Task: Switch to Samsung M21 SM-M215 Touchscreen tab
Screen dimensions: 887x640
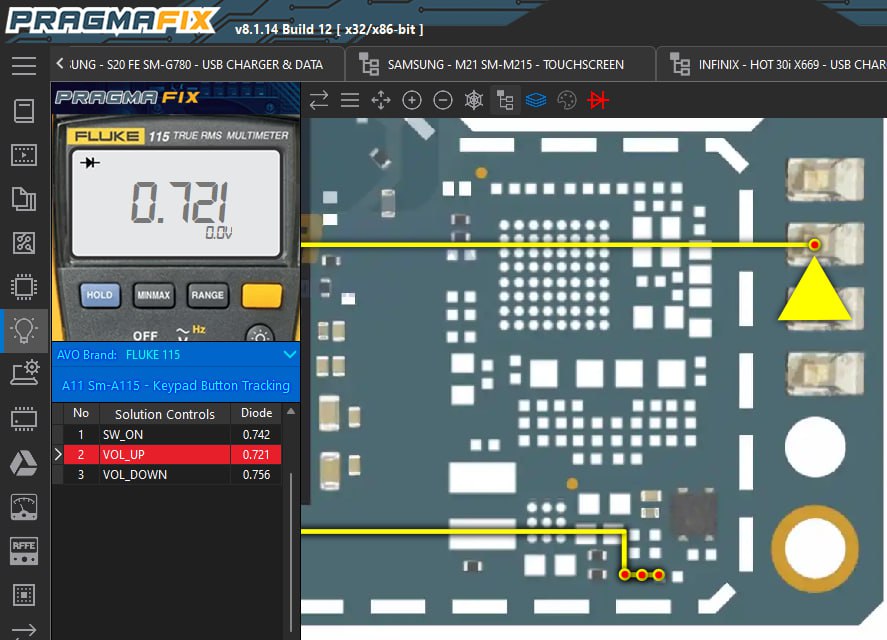Action: click(x=500, y=65)
